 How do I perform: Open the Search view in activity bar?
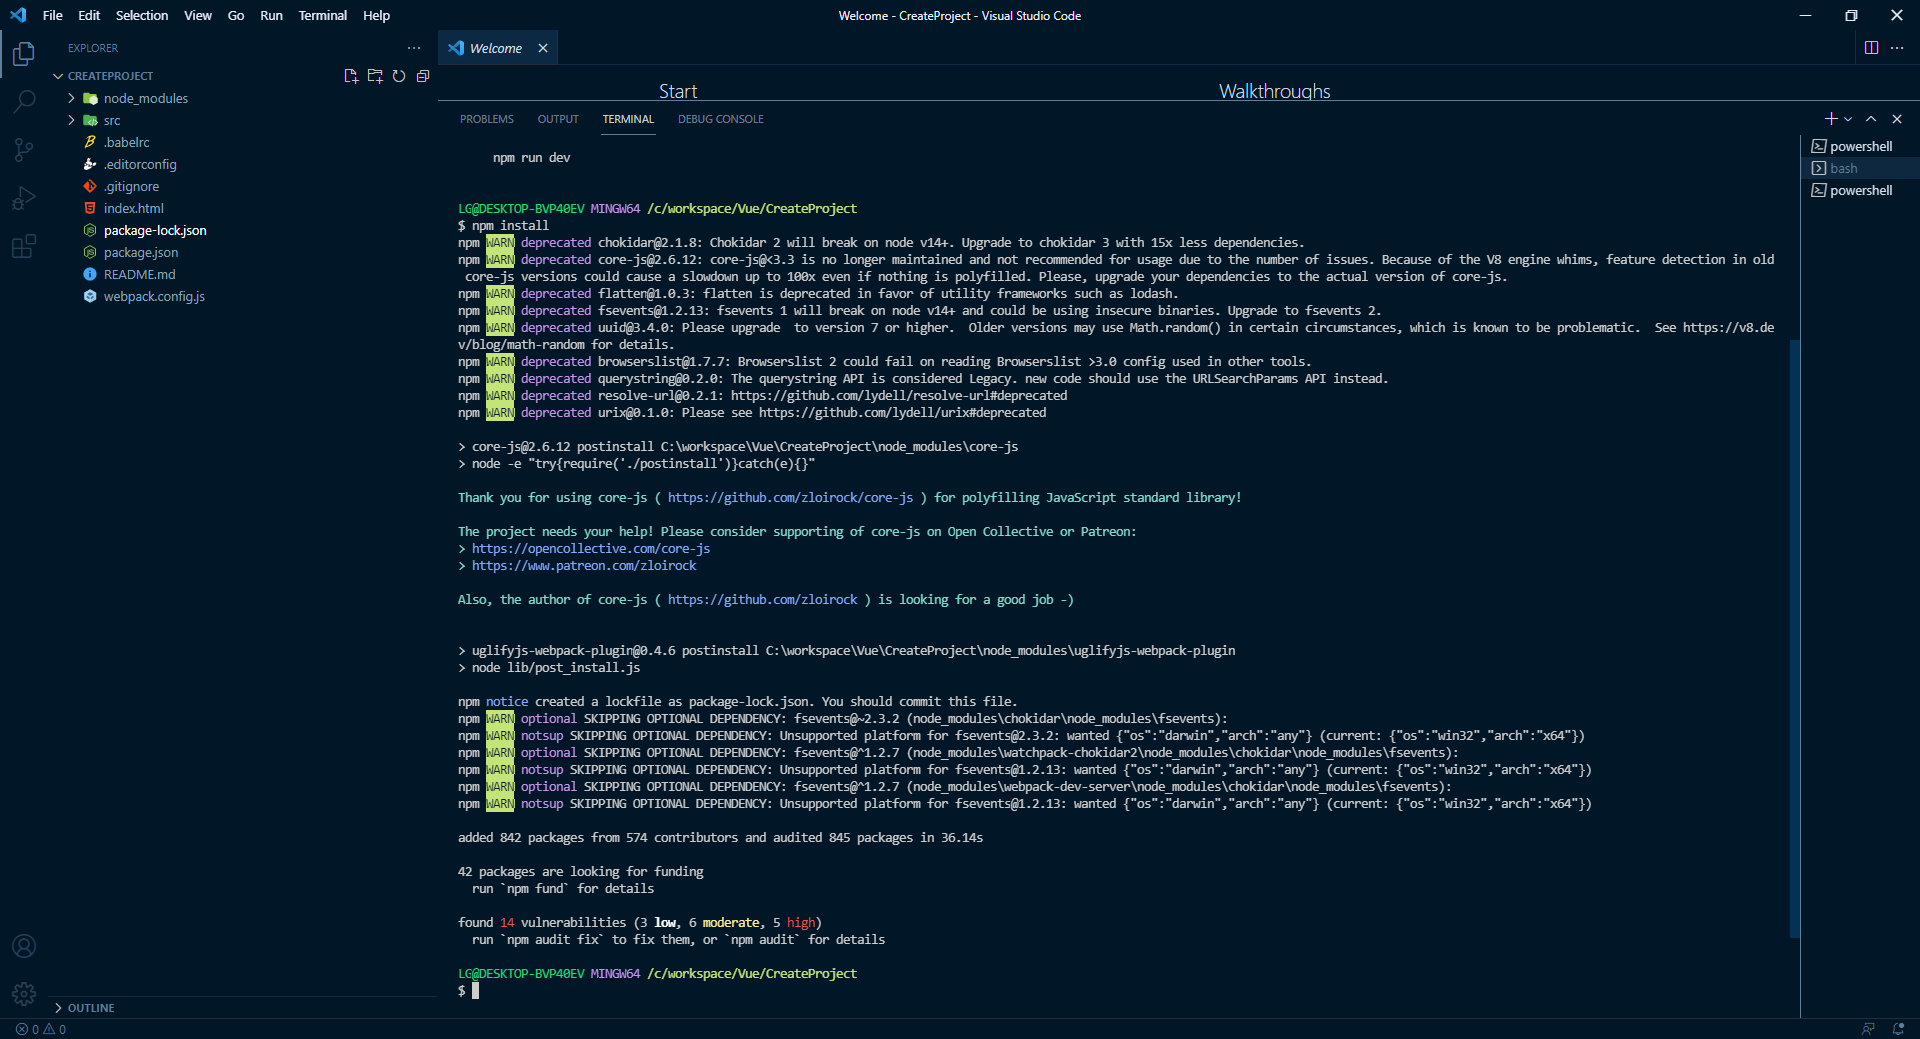(x=24, y=101)
